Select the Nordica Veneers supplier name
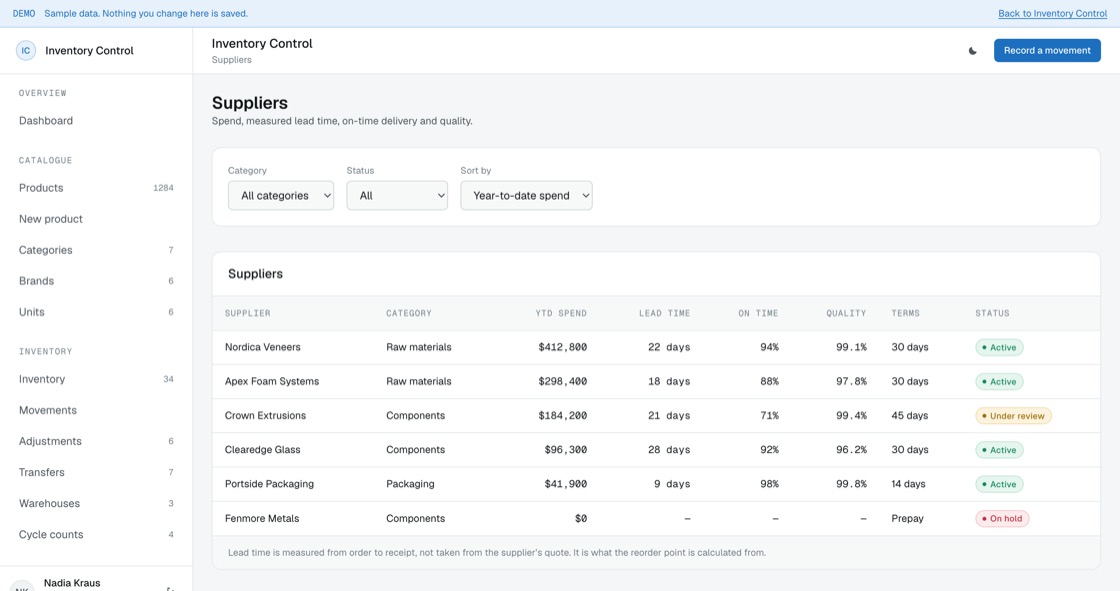This screenshot has width=1120, height=591. click(263, 347)
